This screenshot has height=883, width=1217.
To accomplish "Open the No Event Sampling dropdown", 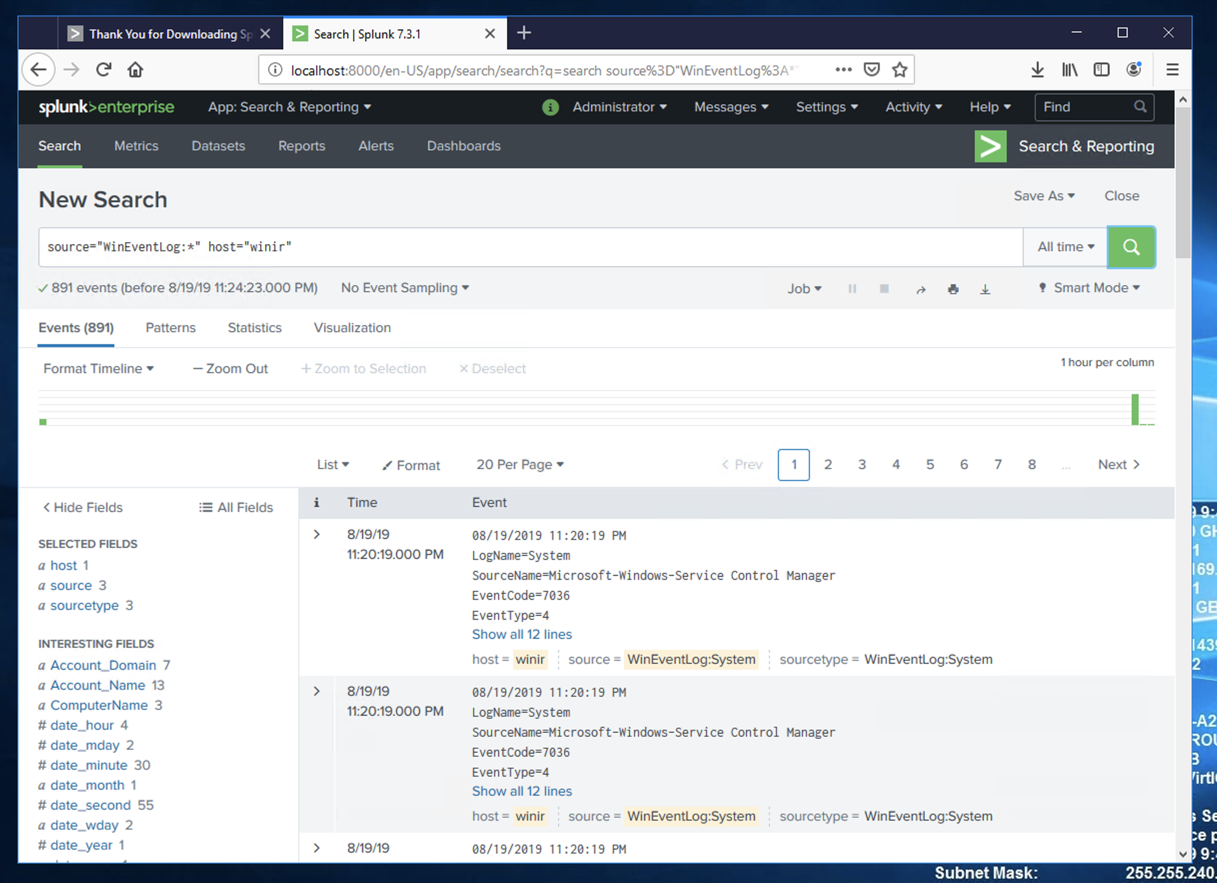I will click(x=405, y=288).
